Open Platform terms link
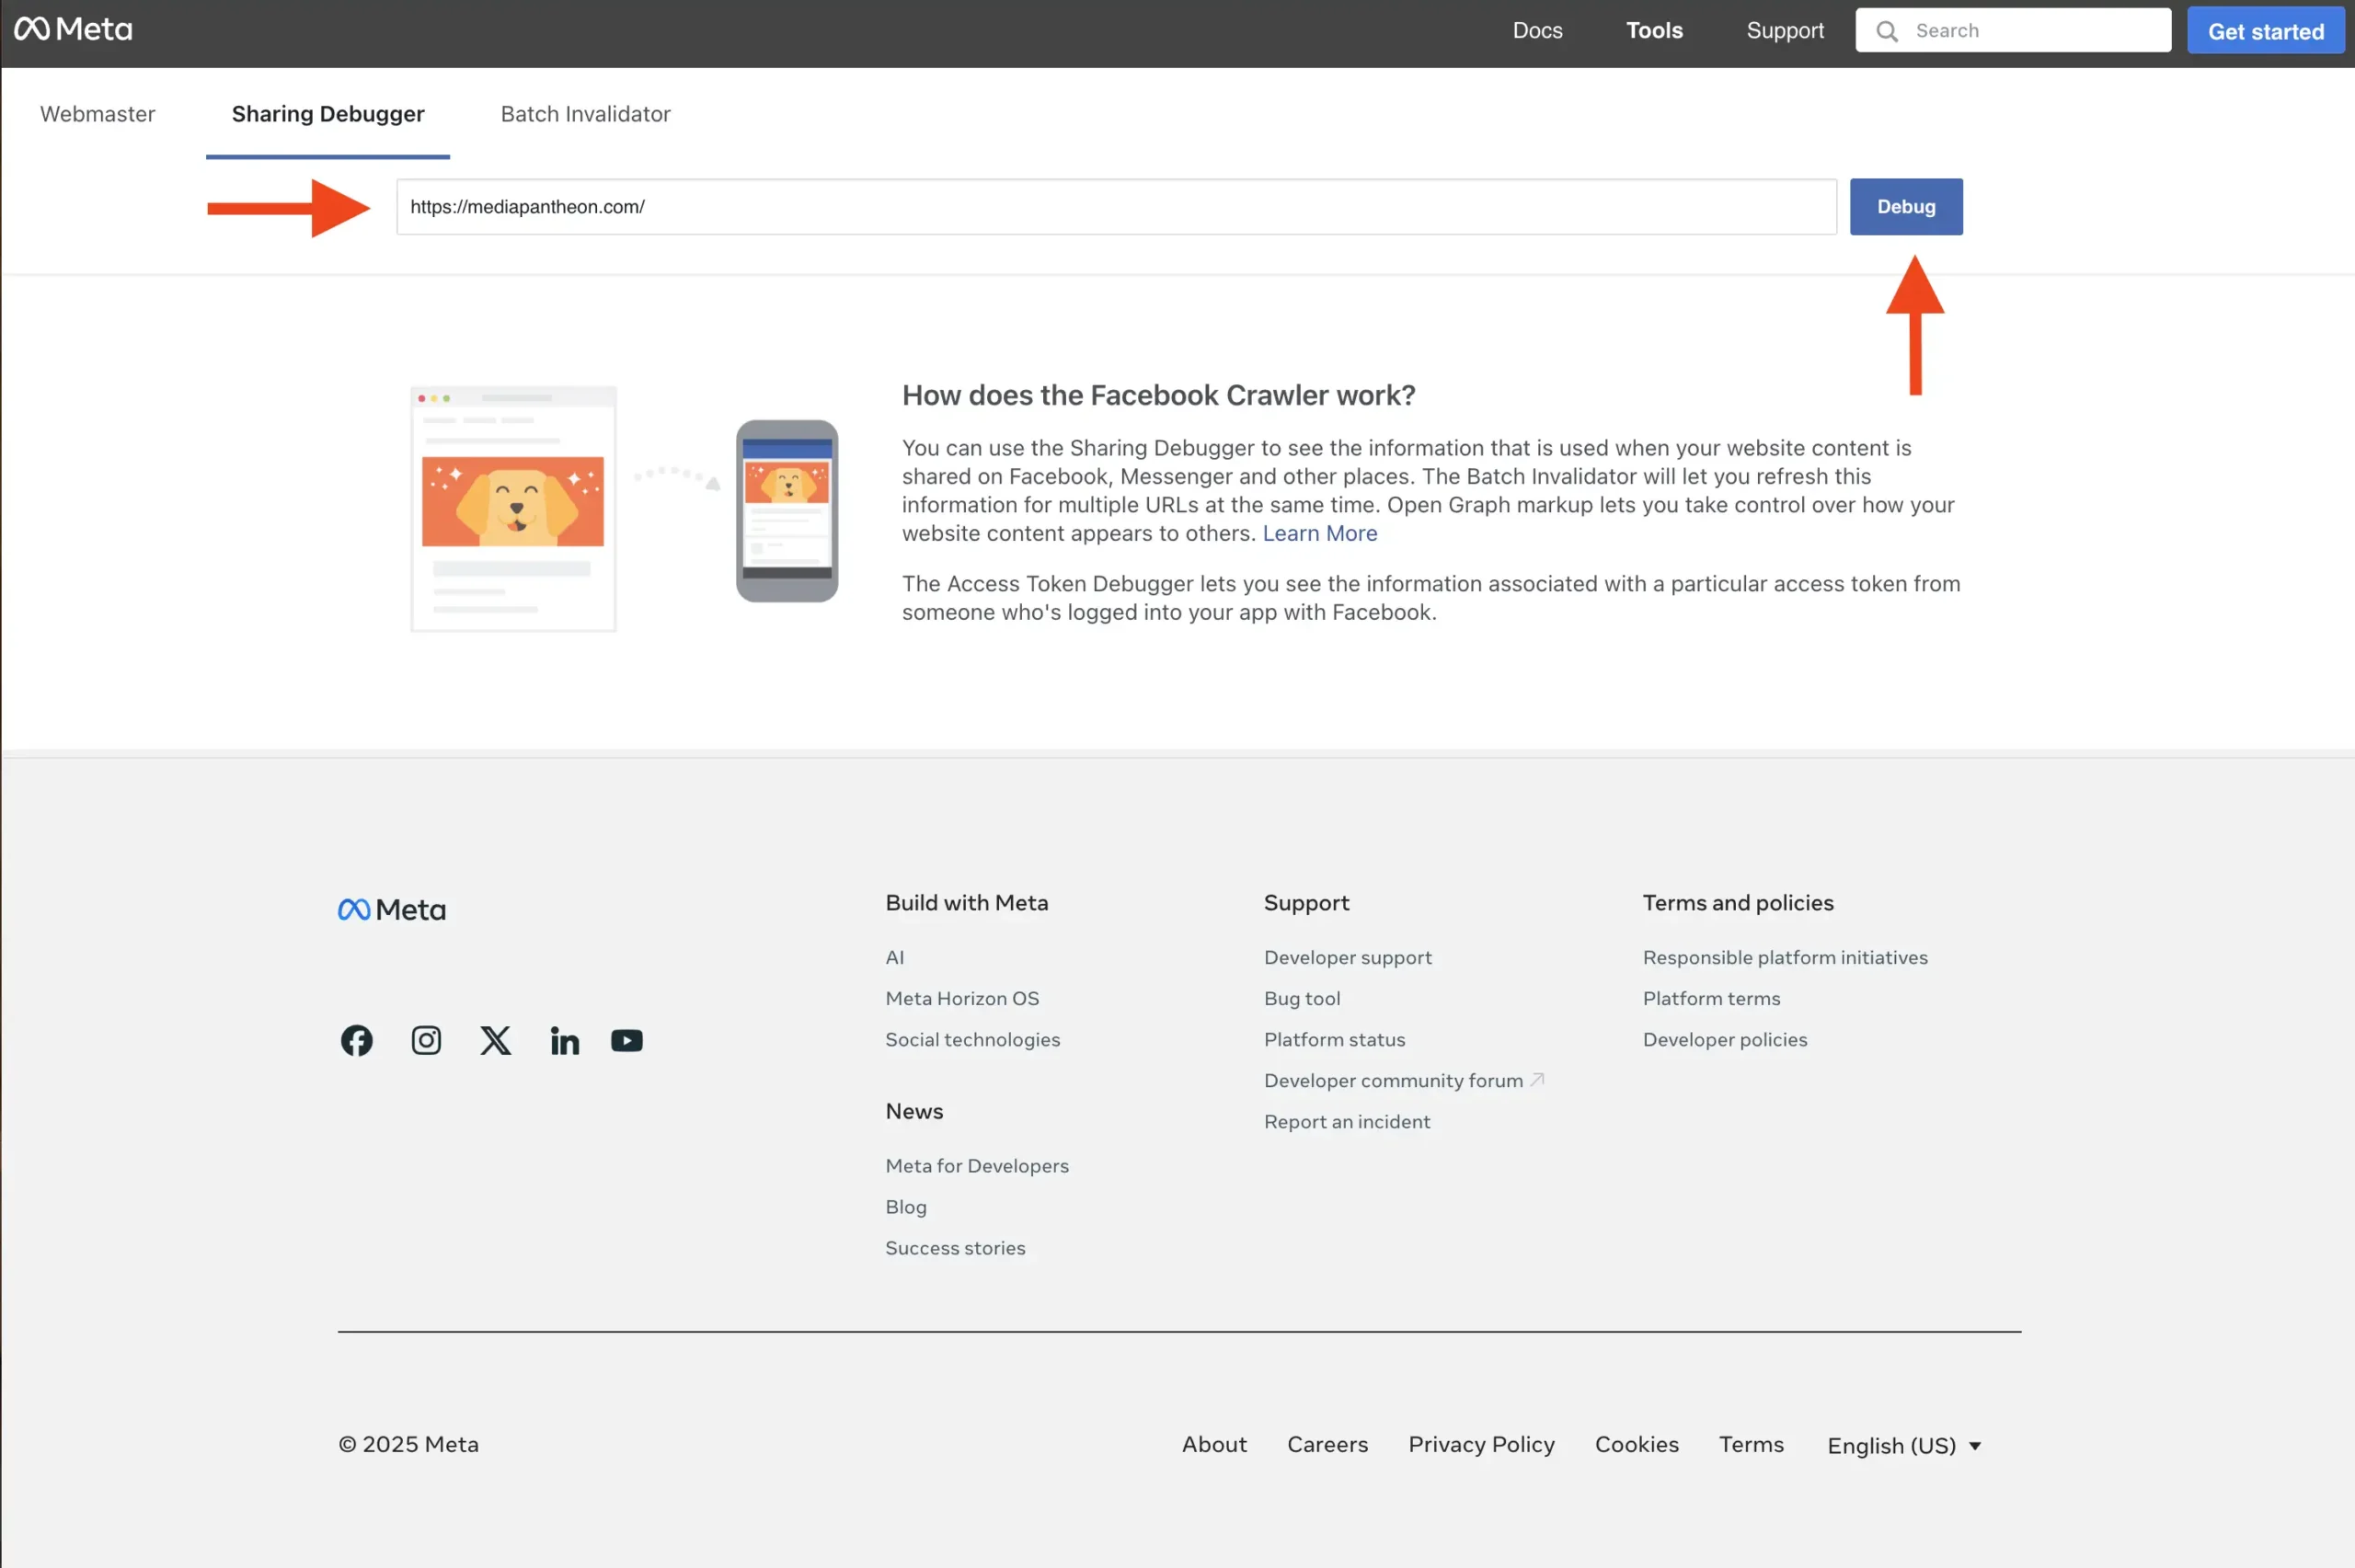The width and height of the screenshot is (2355, 1568). 1711,998
